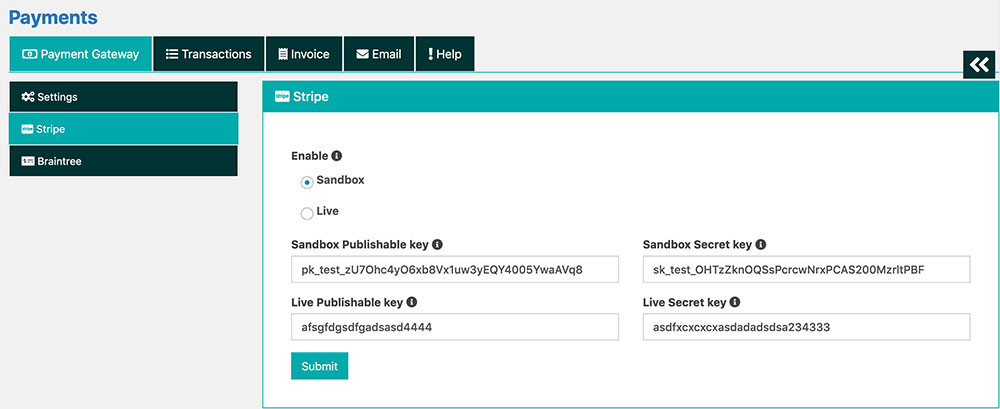Focus the Live Publishable key field
The width and height of the screenshot is (1000, 409).
(455, 327)
